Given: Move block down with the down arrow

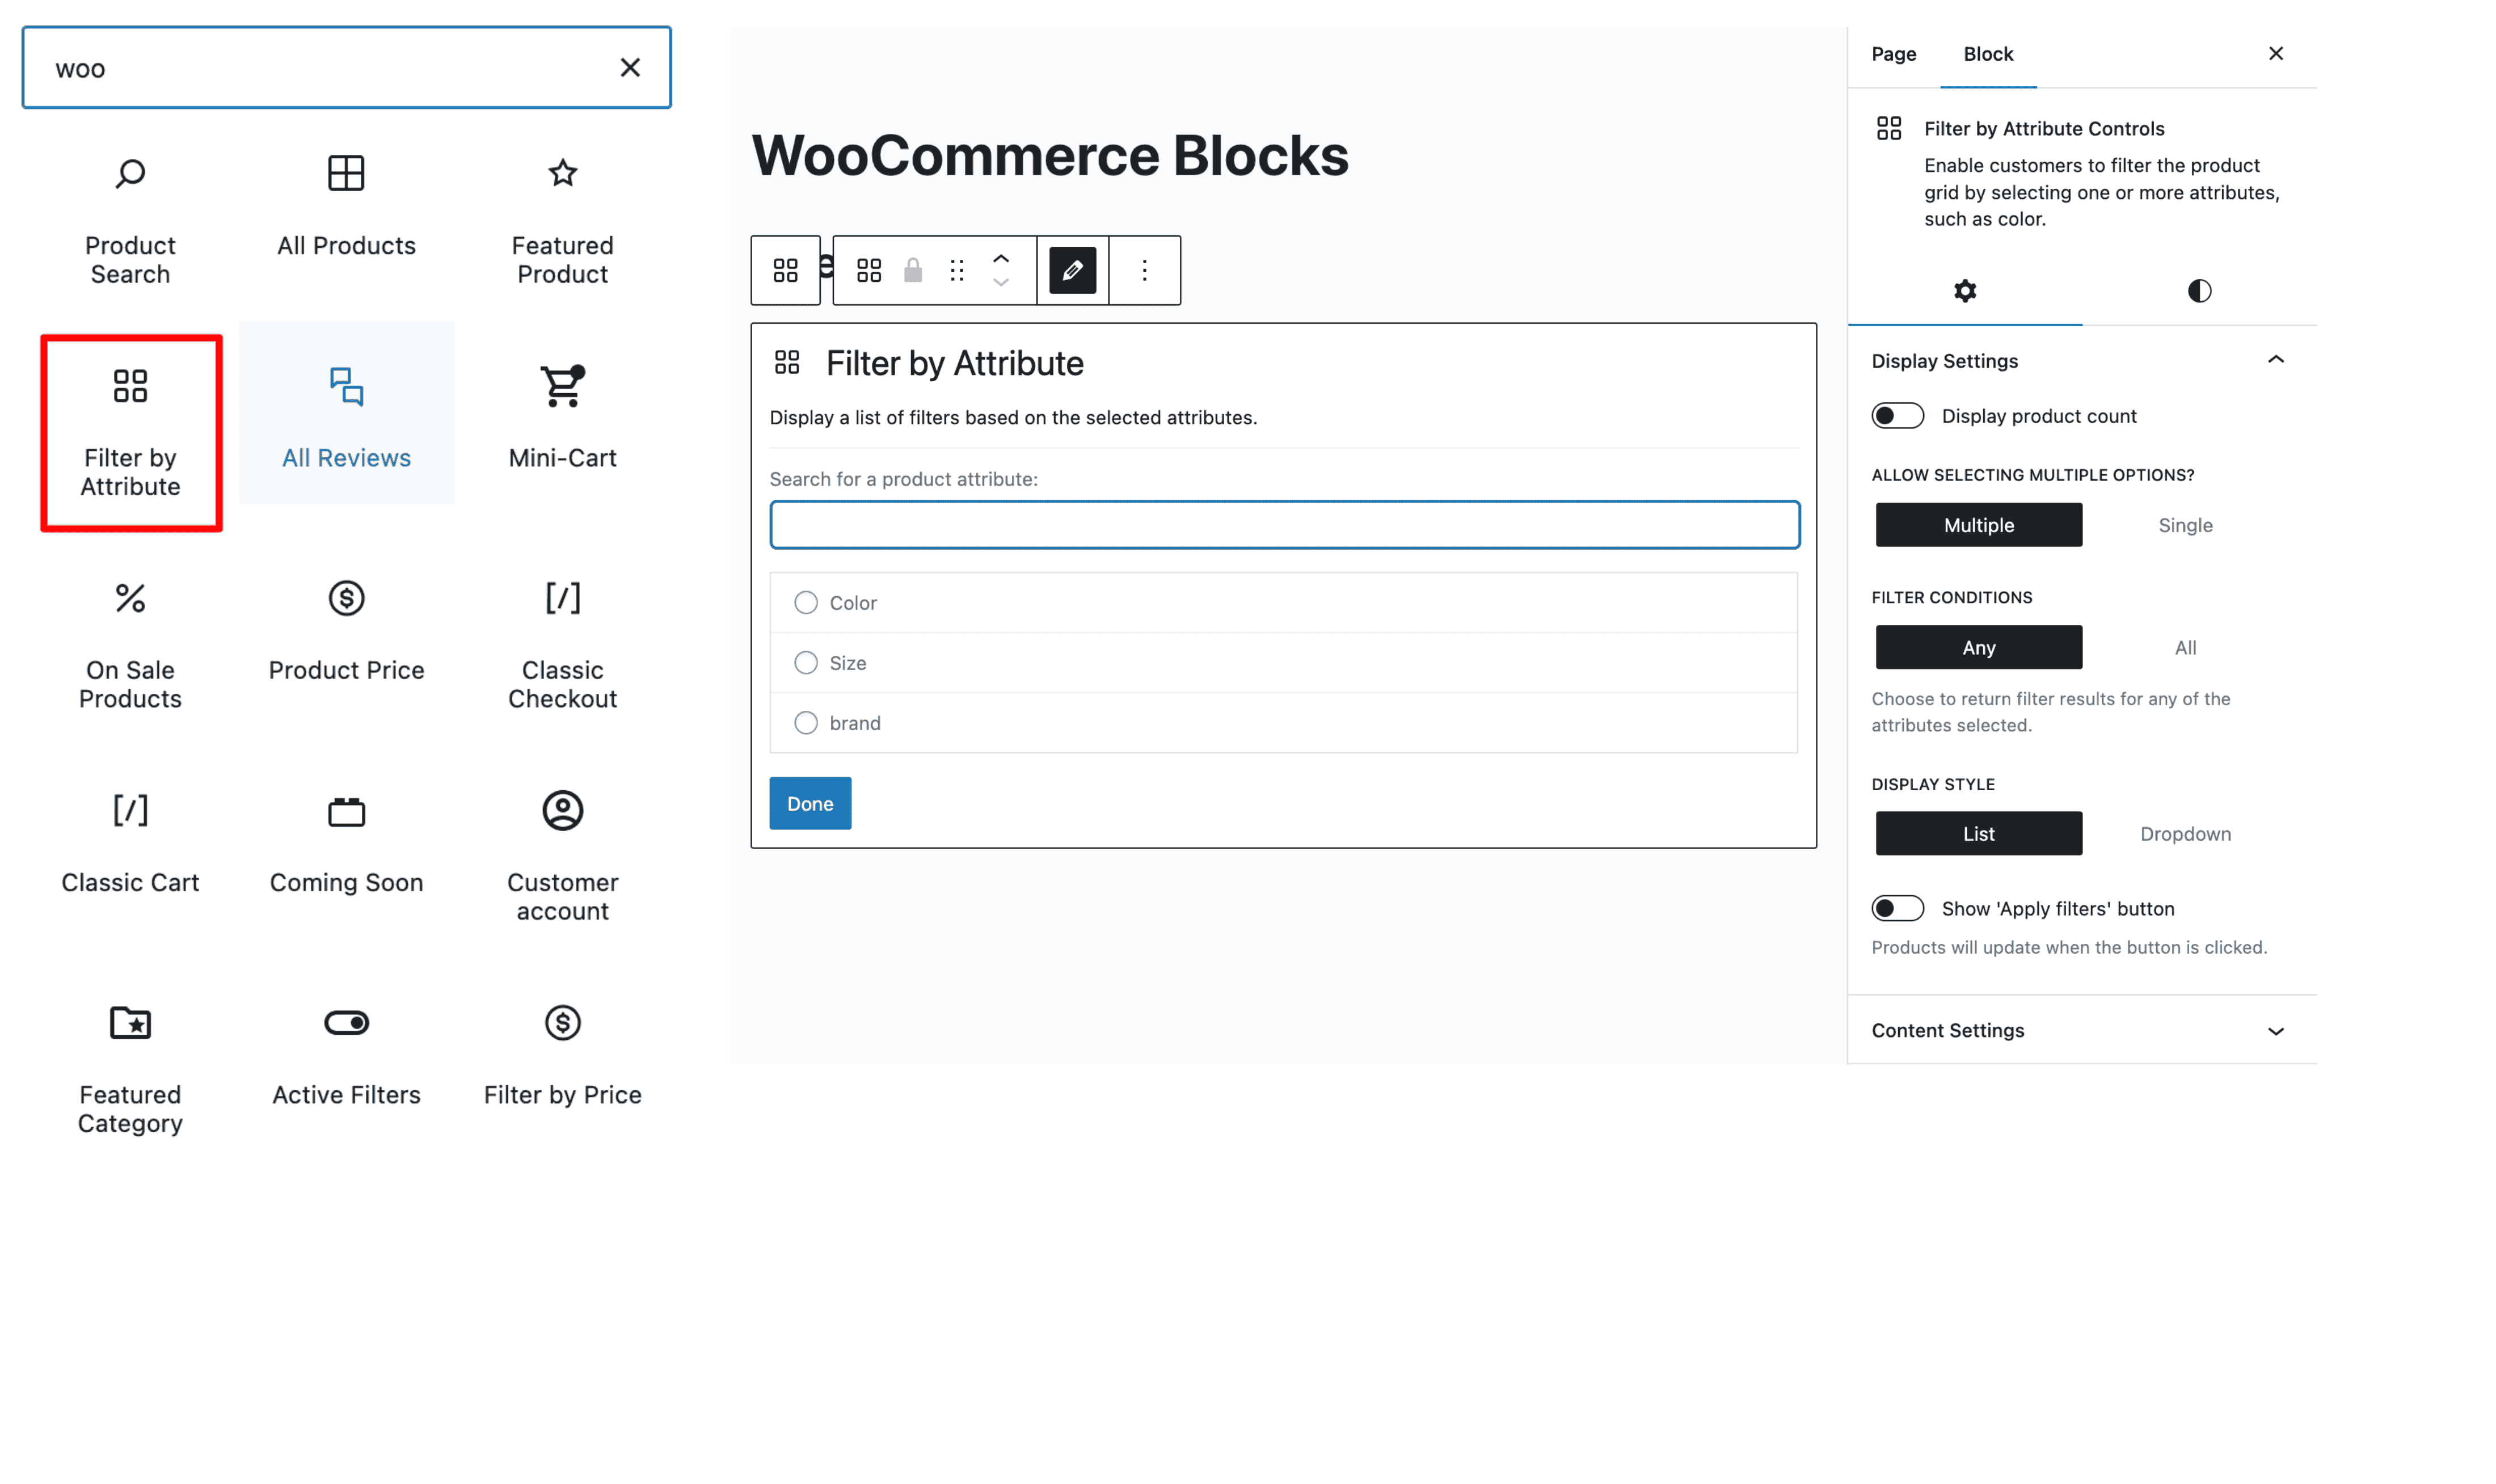Looking at the screenshot, I should click(1000, 282).
